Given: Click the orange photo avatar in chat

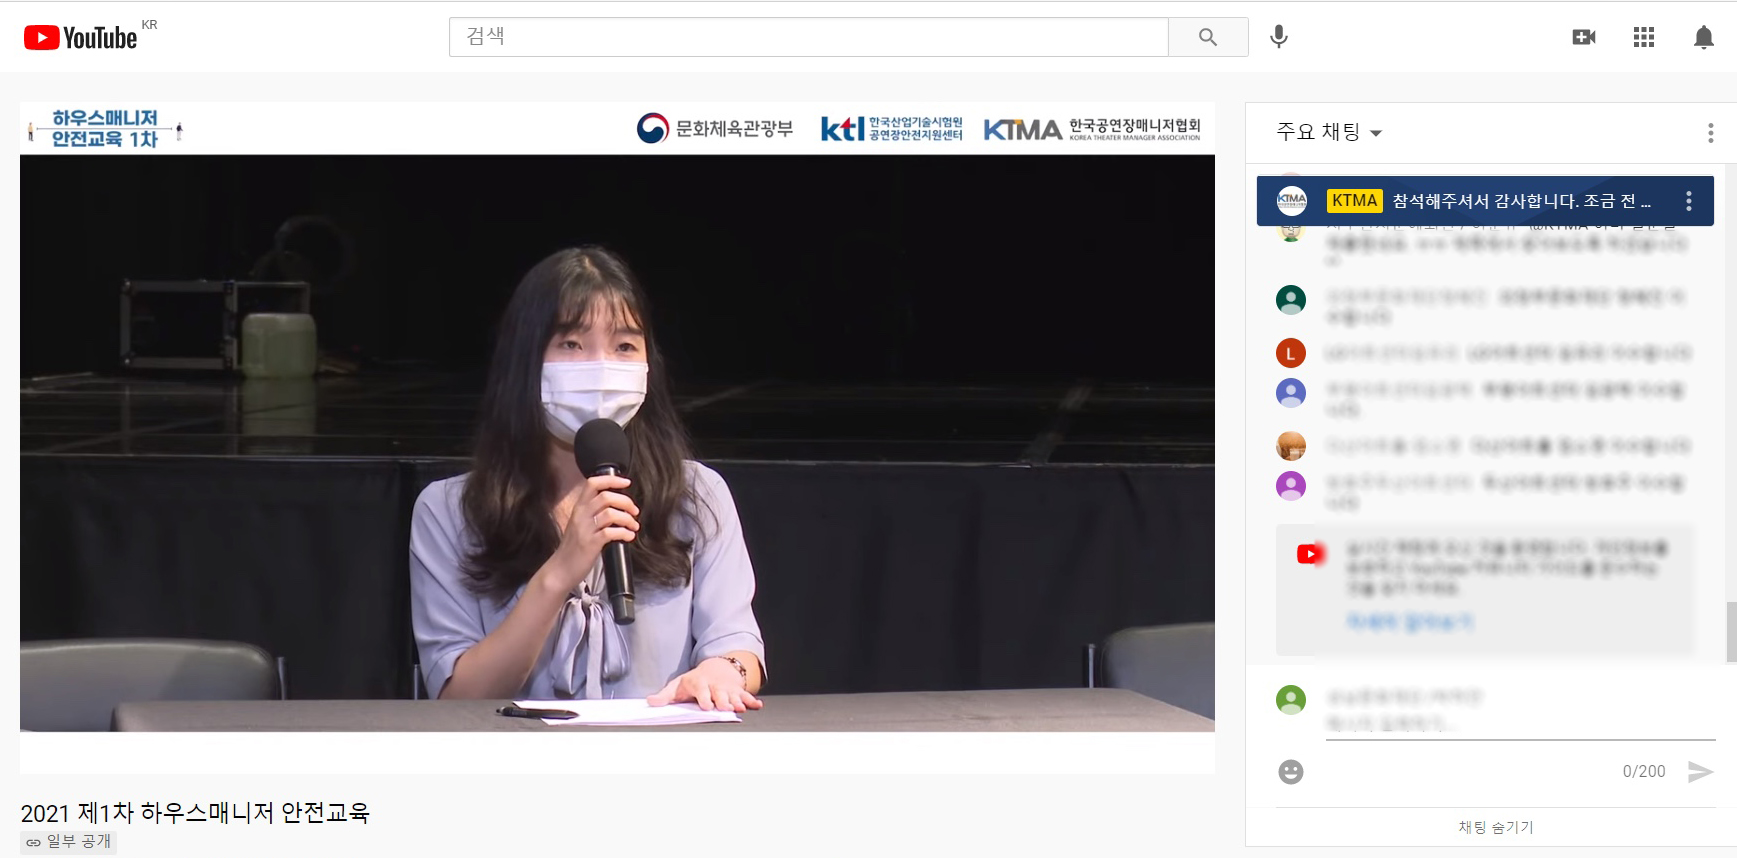Looking at the screenshot, I should 1291,446.
